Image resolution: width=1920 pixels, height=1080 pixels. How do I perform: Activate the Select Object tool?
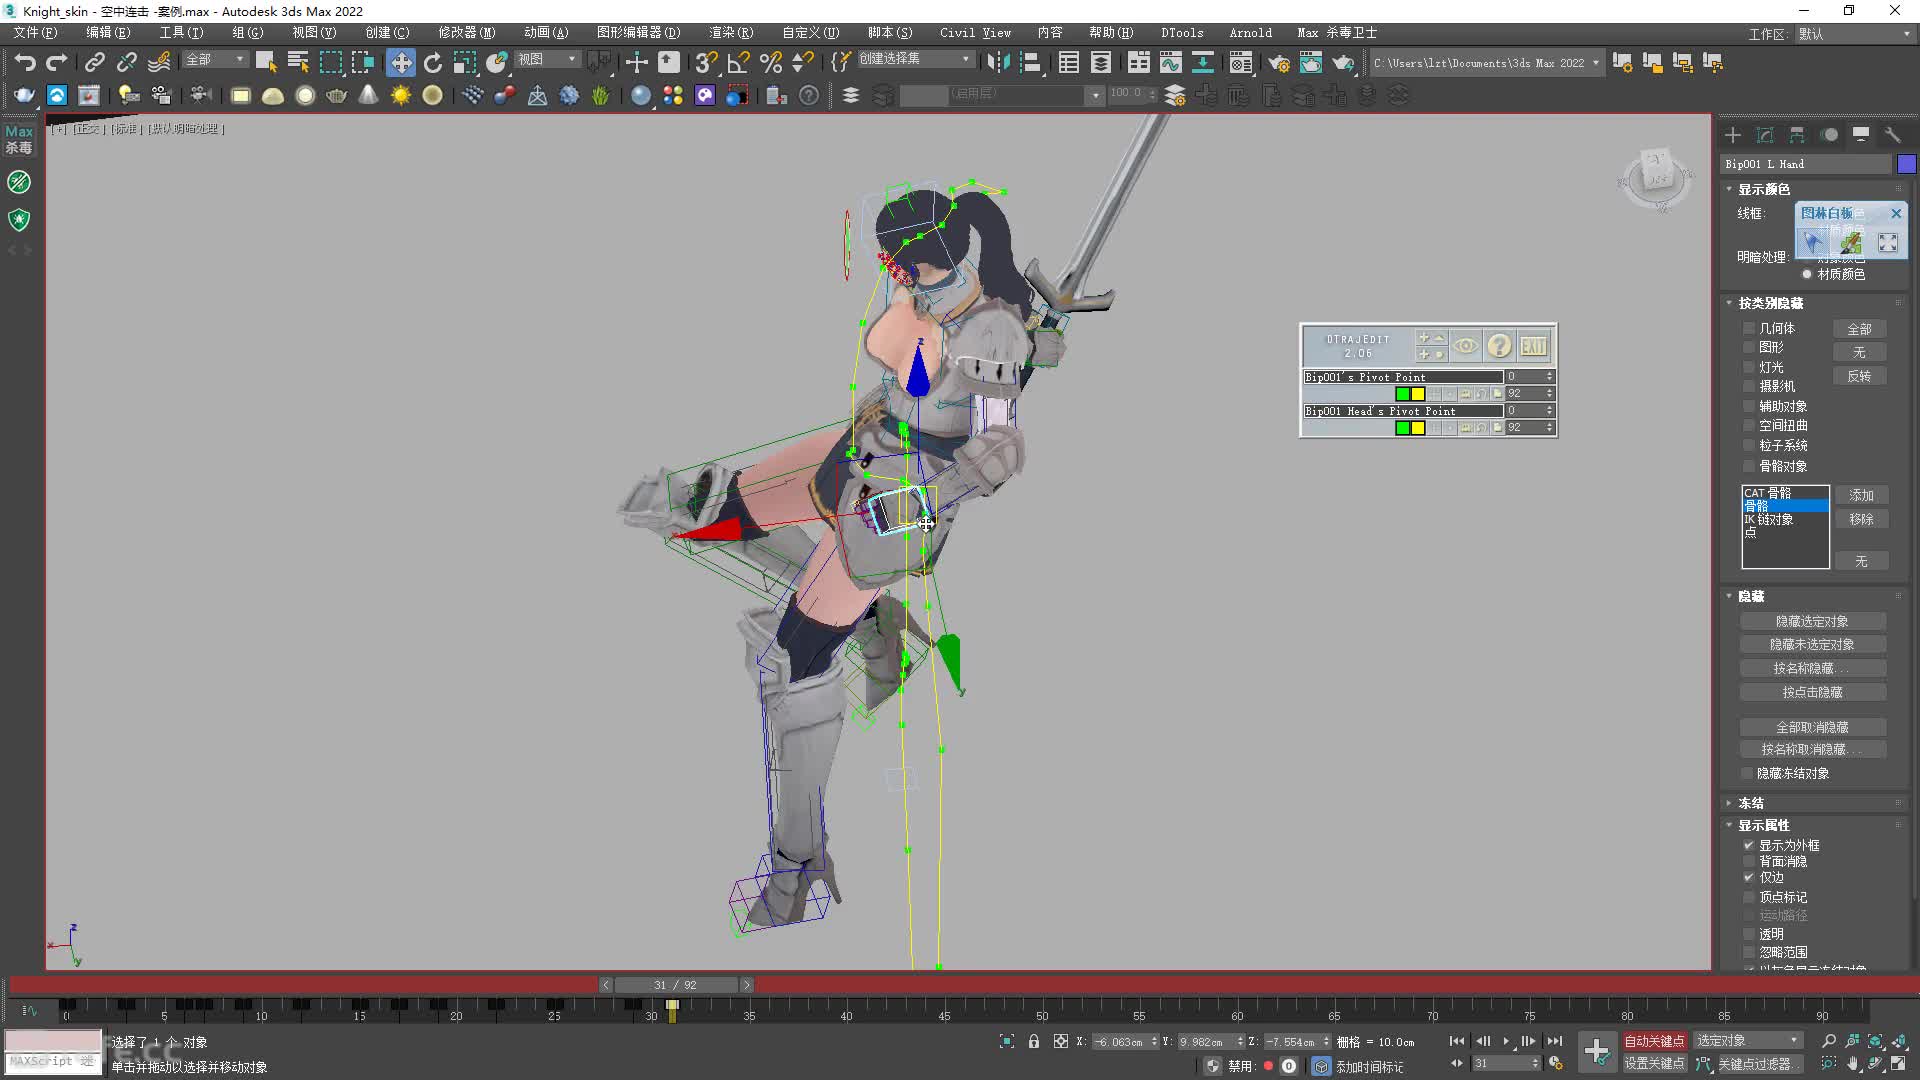pyautogui.click(x=265, y=62)
